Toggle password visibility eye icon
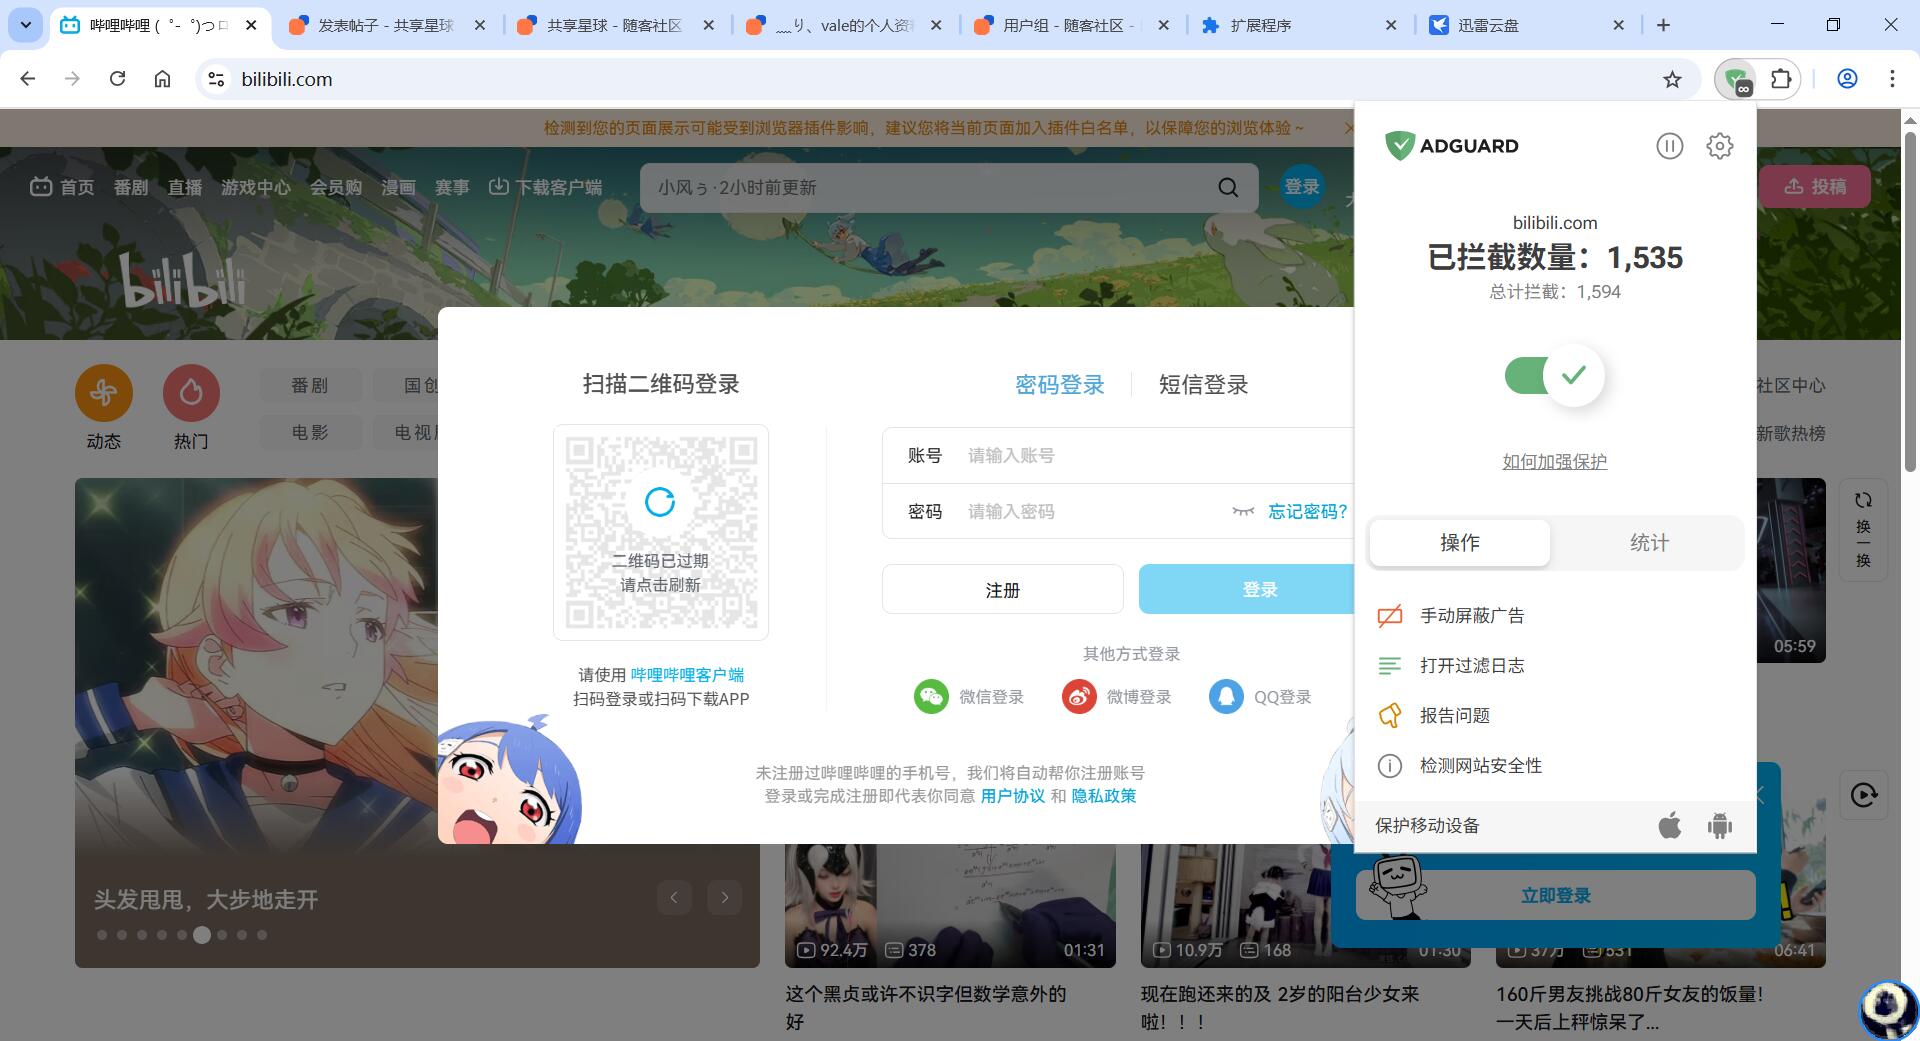This screenshot has height=1041, width=1920. [x=1243, y=512]
